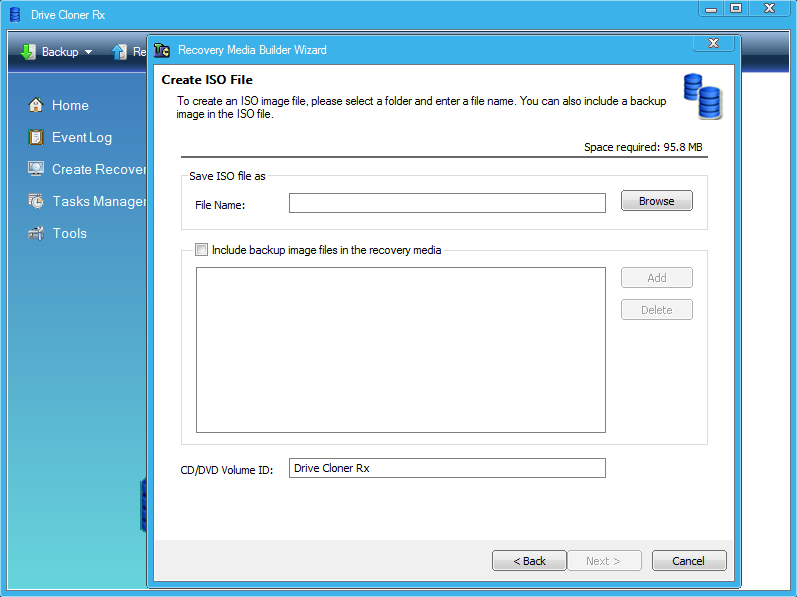Close the Recovery Media Builder Wizard dialog
The height and width of the screenshot is (597, 797).
pos(713,44)
